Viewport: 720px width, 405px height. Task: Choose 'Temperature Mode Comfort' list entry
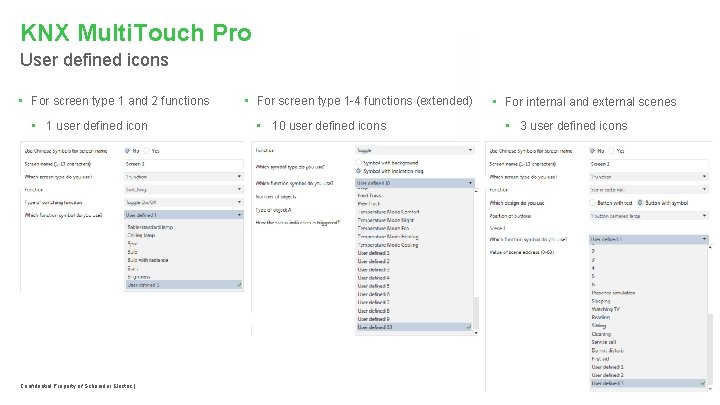coord(388,212)
